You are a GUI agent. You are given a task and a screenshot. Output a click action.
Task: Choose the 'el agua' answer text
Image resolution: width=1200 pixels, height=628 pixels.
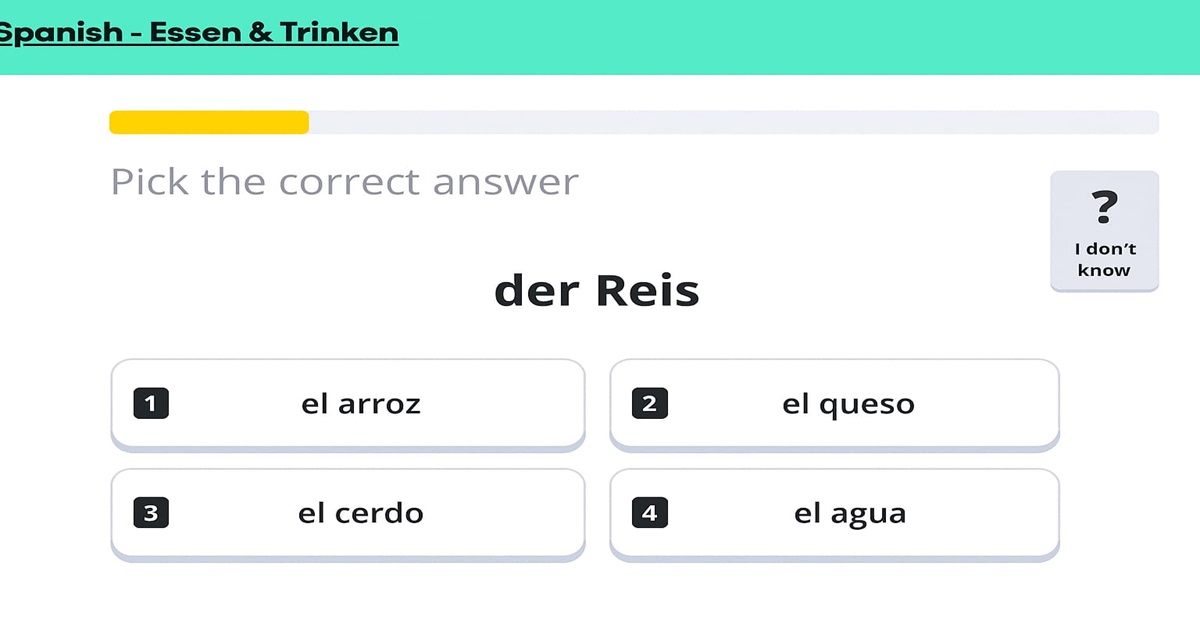click(850, 514)
